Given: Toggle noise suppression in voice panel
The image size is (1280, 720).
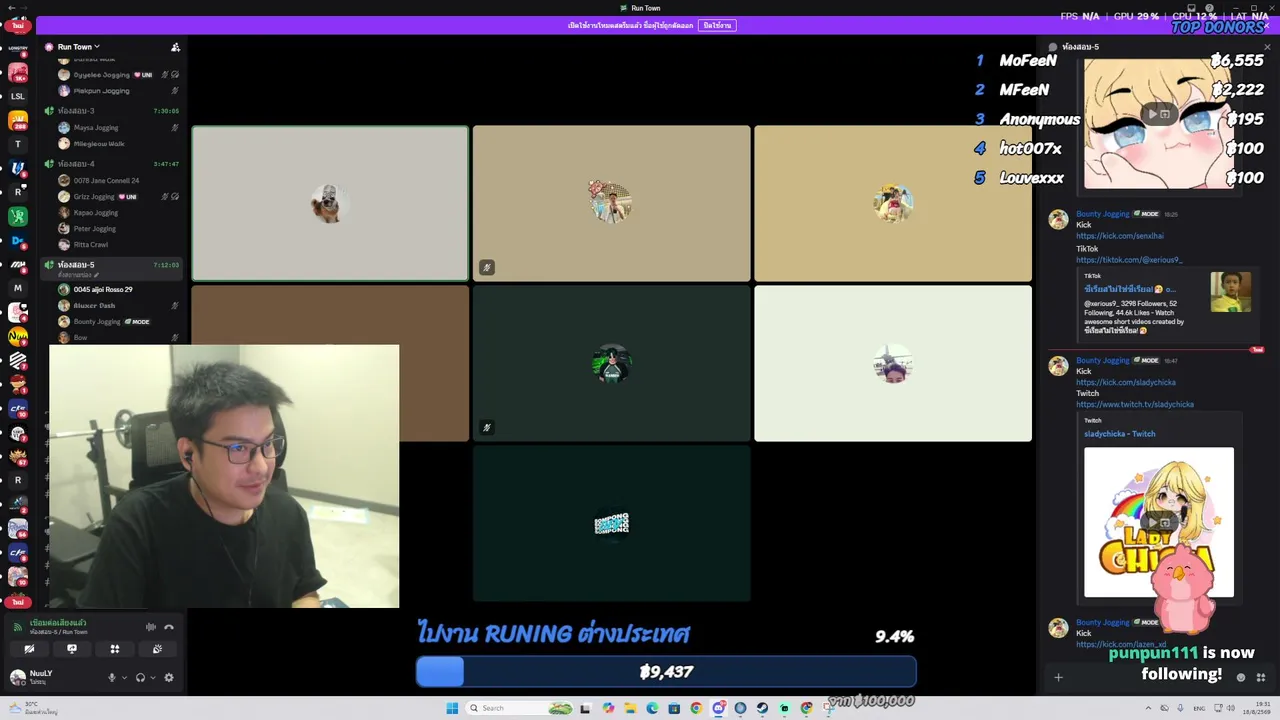Looking at the screenshot, I should [151, 627].
